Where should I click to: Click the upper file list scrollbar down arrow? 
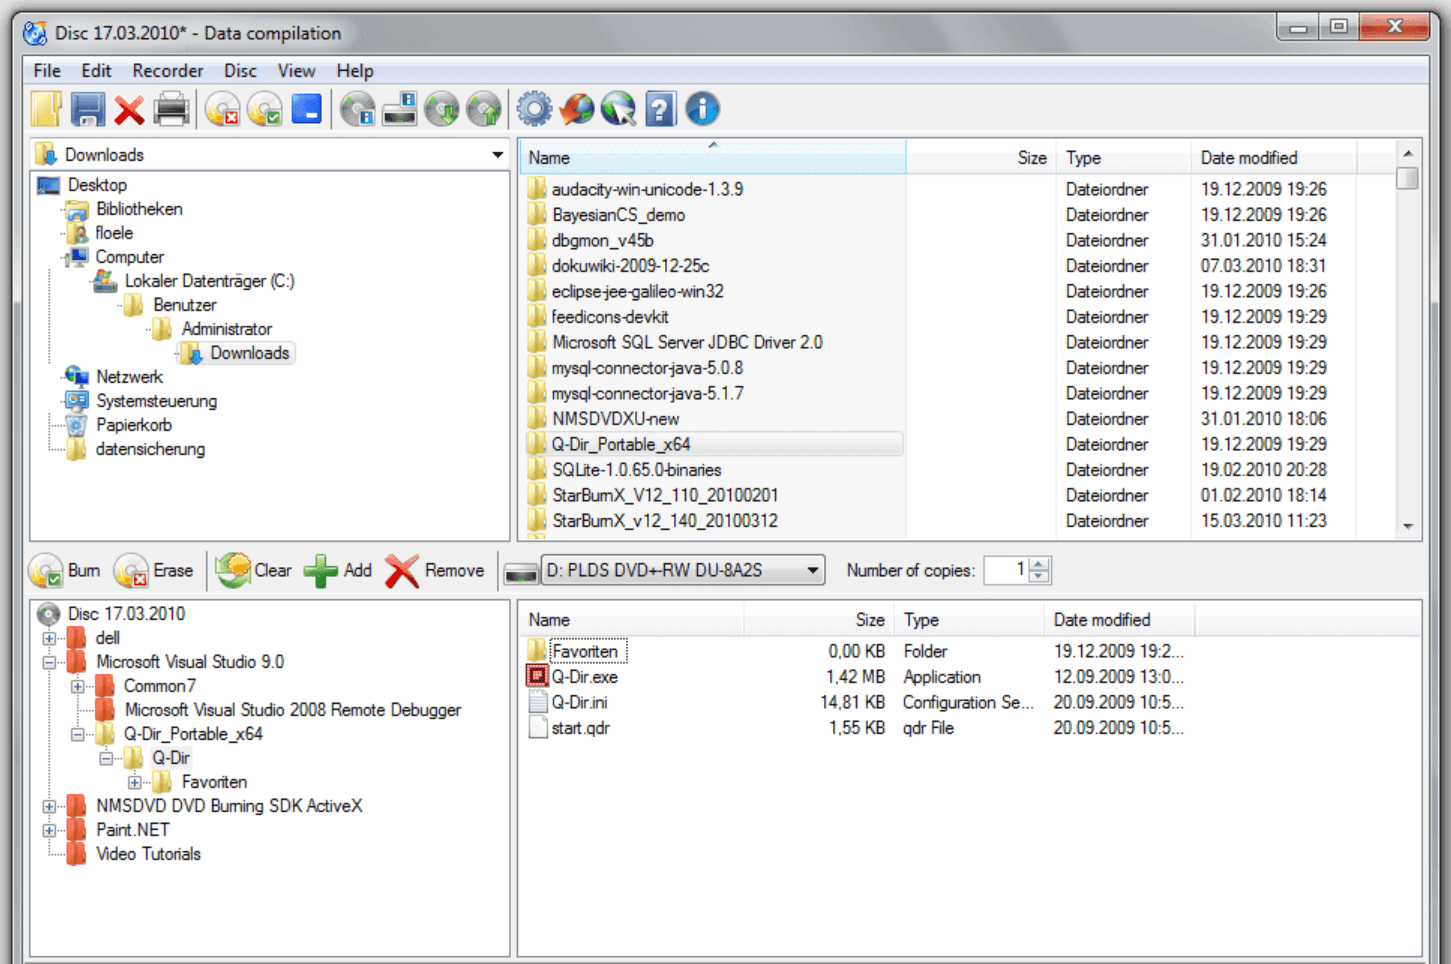pyautogui.click(x=1408, y=526)
